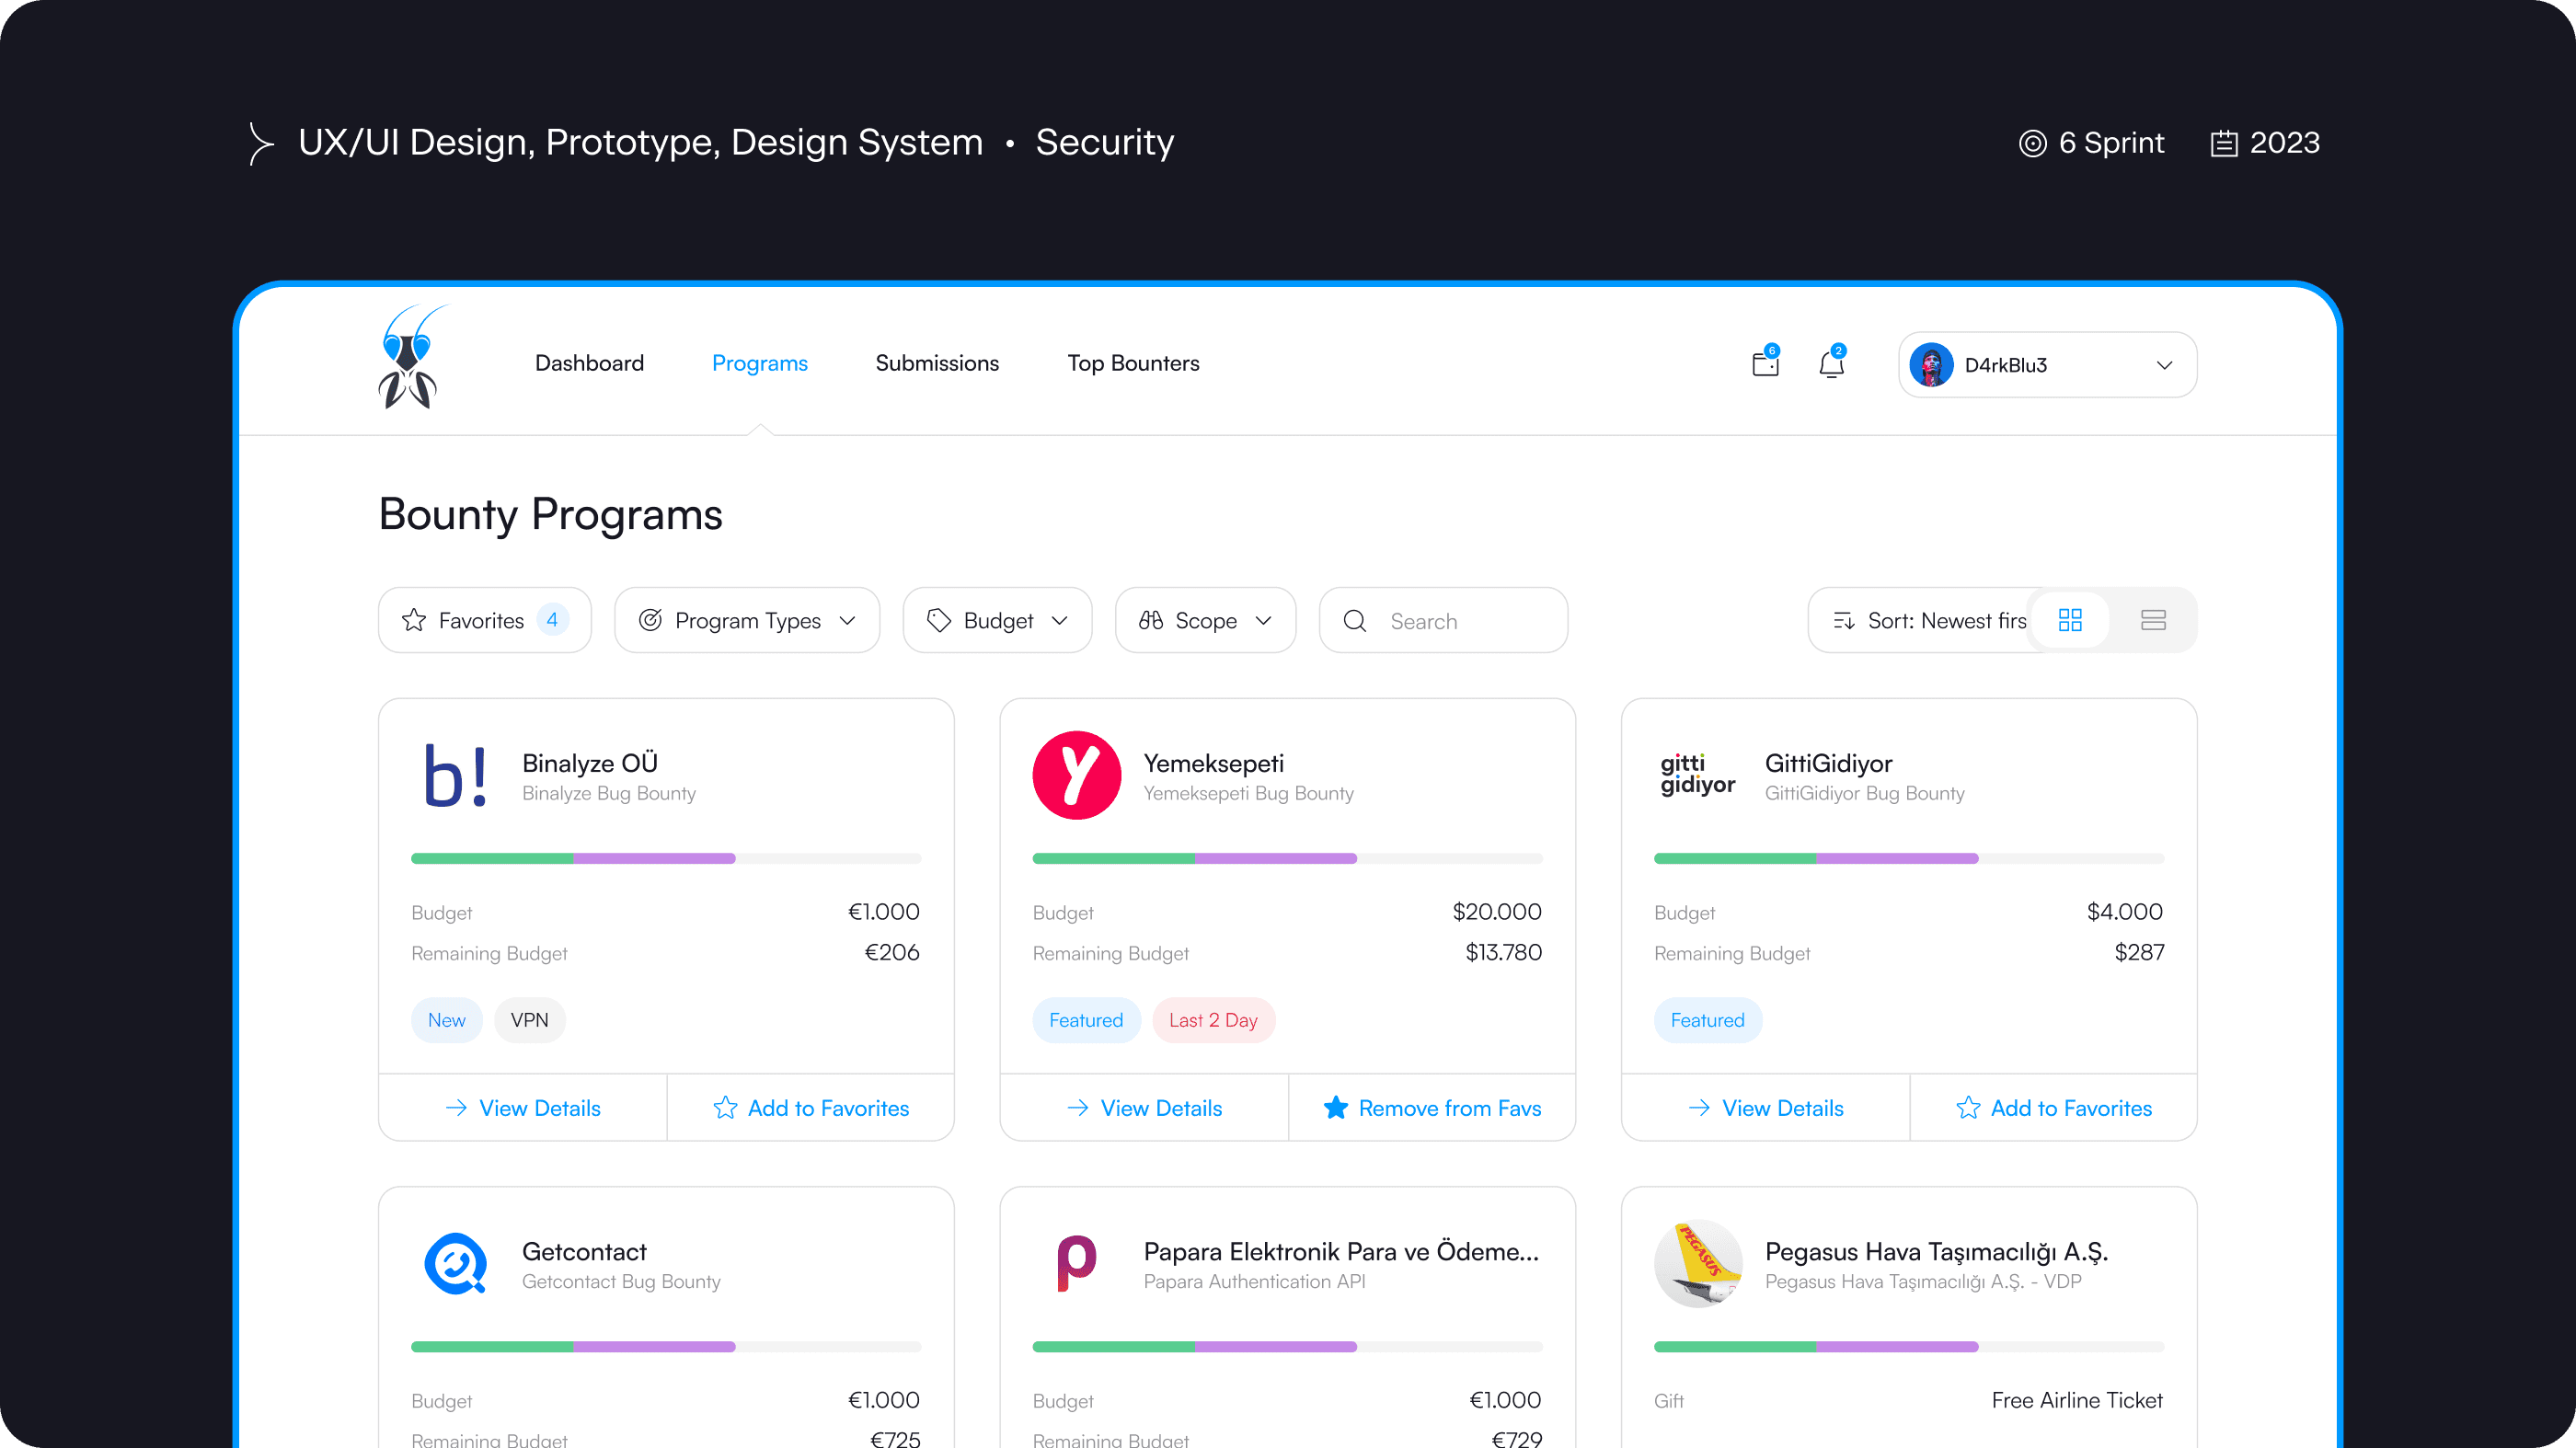Click the Getcontact logo icon
This screenshot has height=1448, width=2576.
click(455, 1263)
